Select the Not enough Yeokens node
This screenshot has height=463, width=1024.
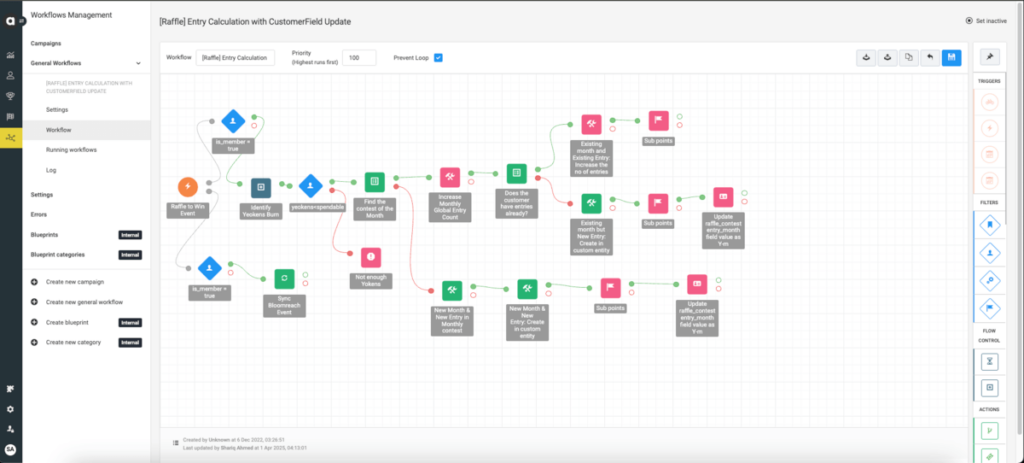click(371, 257)
